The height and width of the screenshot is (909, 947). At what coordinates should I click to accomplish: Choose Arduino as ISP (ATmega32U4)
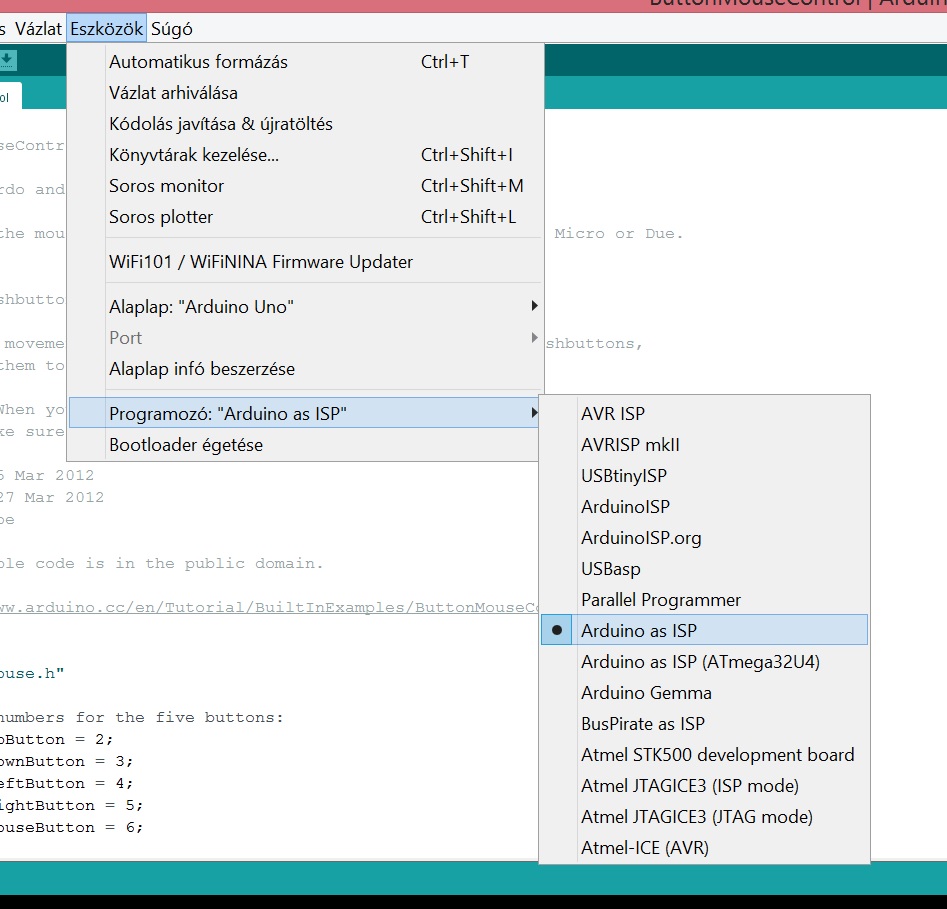[x=704, y=661]
